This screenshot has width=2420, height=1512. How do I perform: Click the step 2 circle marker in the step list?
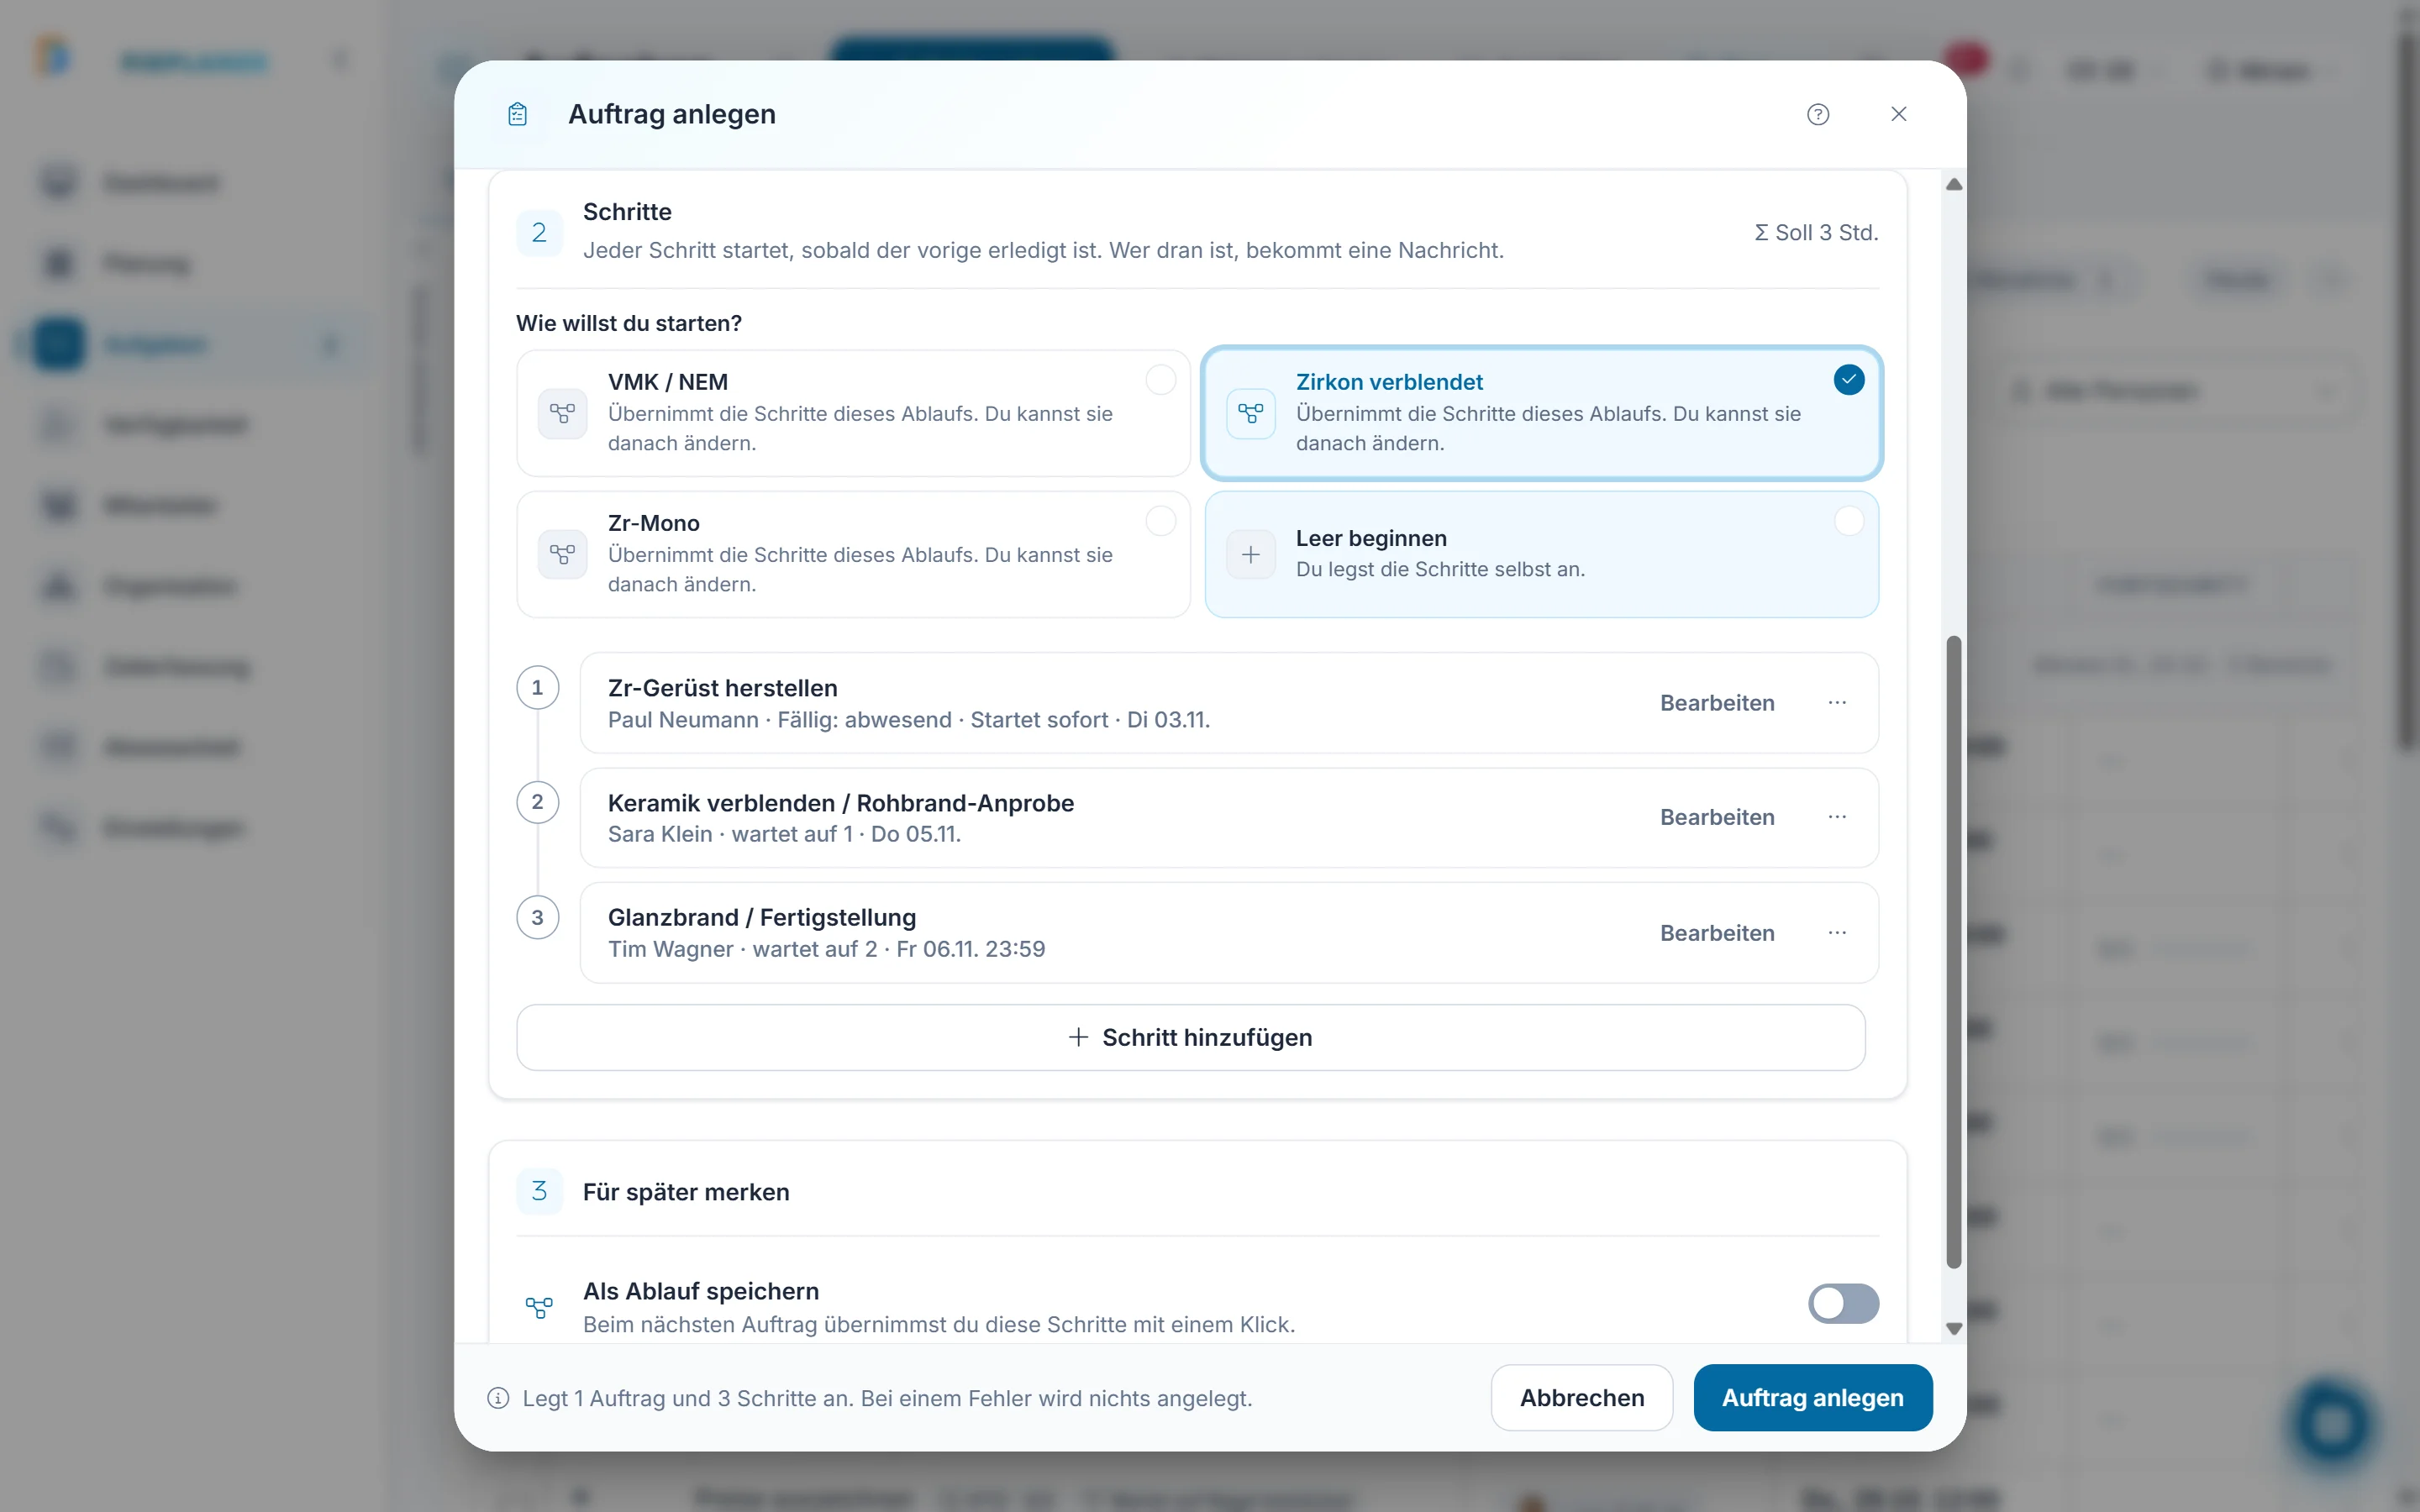pos(537,802)
